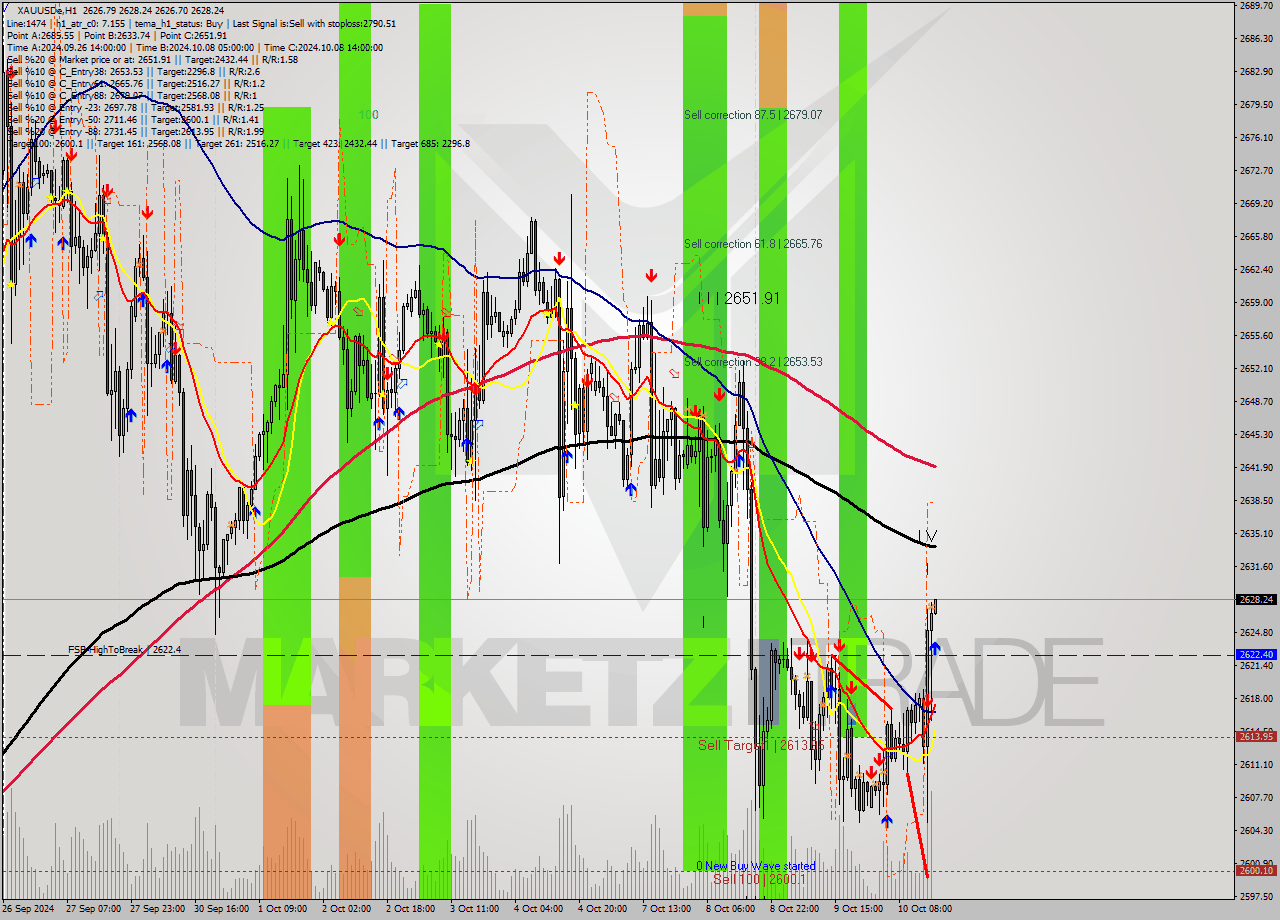
Task: Click the '26 Sep 2024' date label
Action: (x=29, y=909)
